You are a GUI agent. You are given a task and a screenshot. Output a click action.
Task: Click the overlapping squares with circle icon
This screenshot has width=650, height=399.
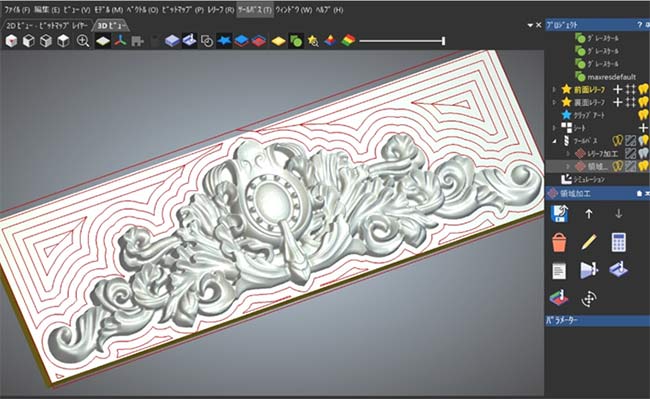pyautogui.click(x=207, y=41)
